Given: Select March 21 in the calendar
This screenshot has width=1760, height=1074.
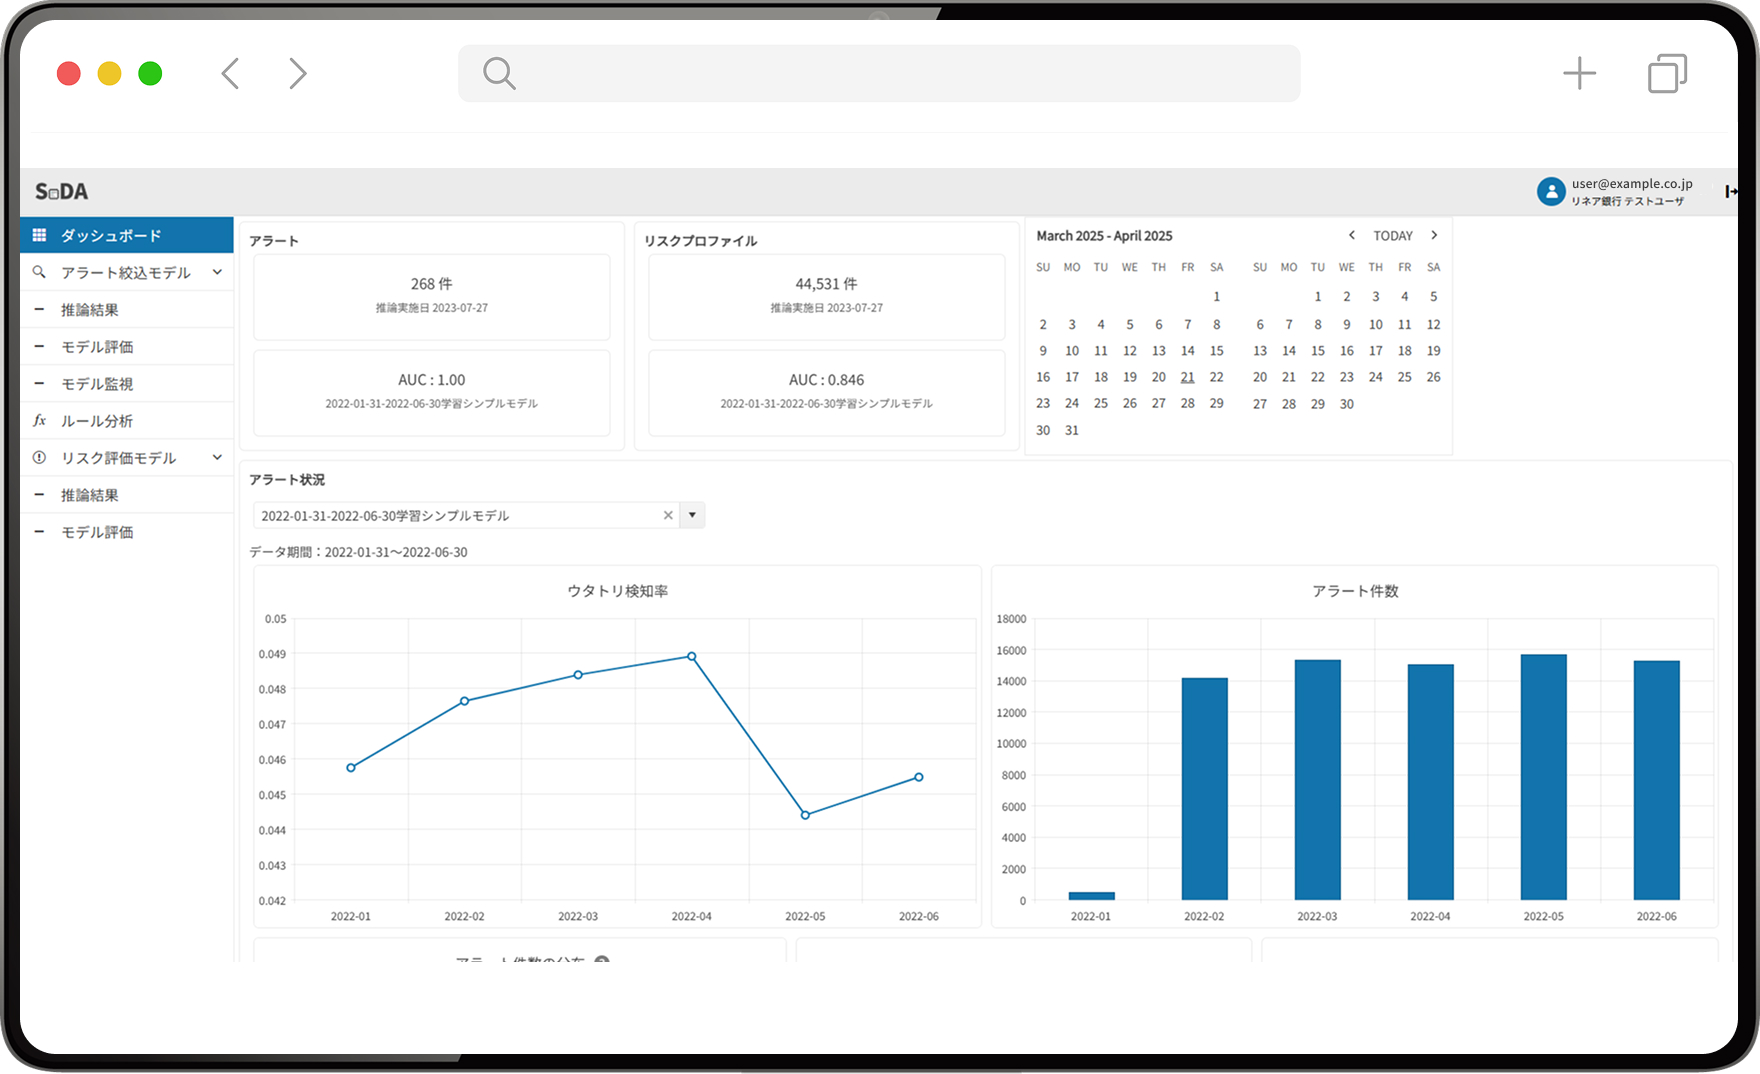Looking at the screenshot, I should (1187, 377).
